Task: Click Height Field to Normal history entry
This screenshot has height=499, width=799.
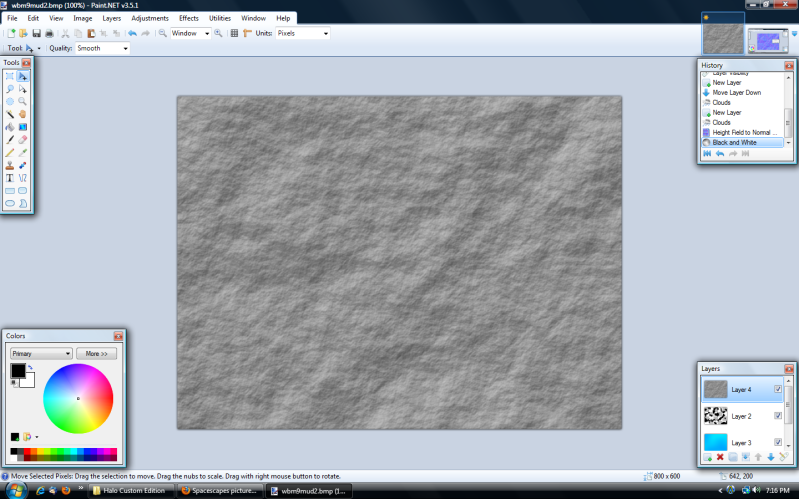Action: point(742,132)
